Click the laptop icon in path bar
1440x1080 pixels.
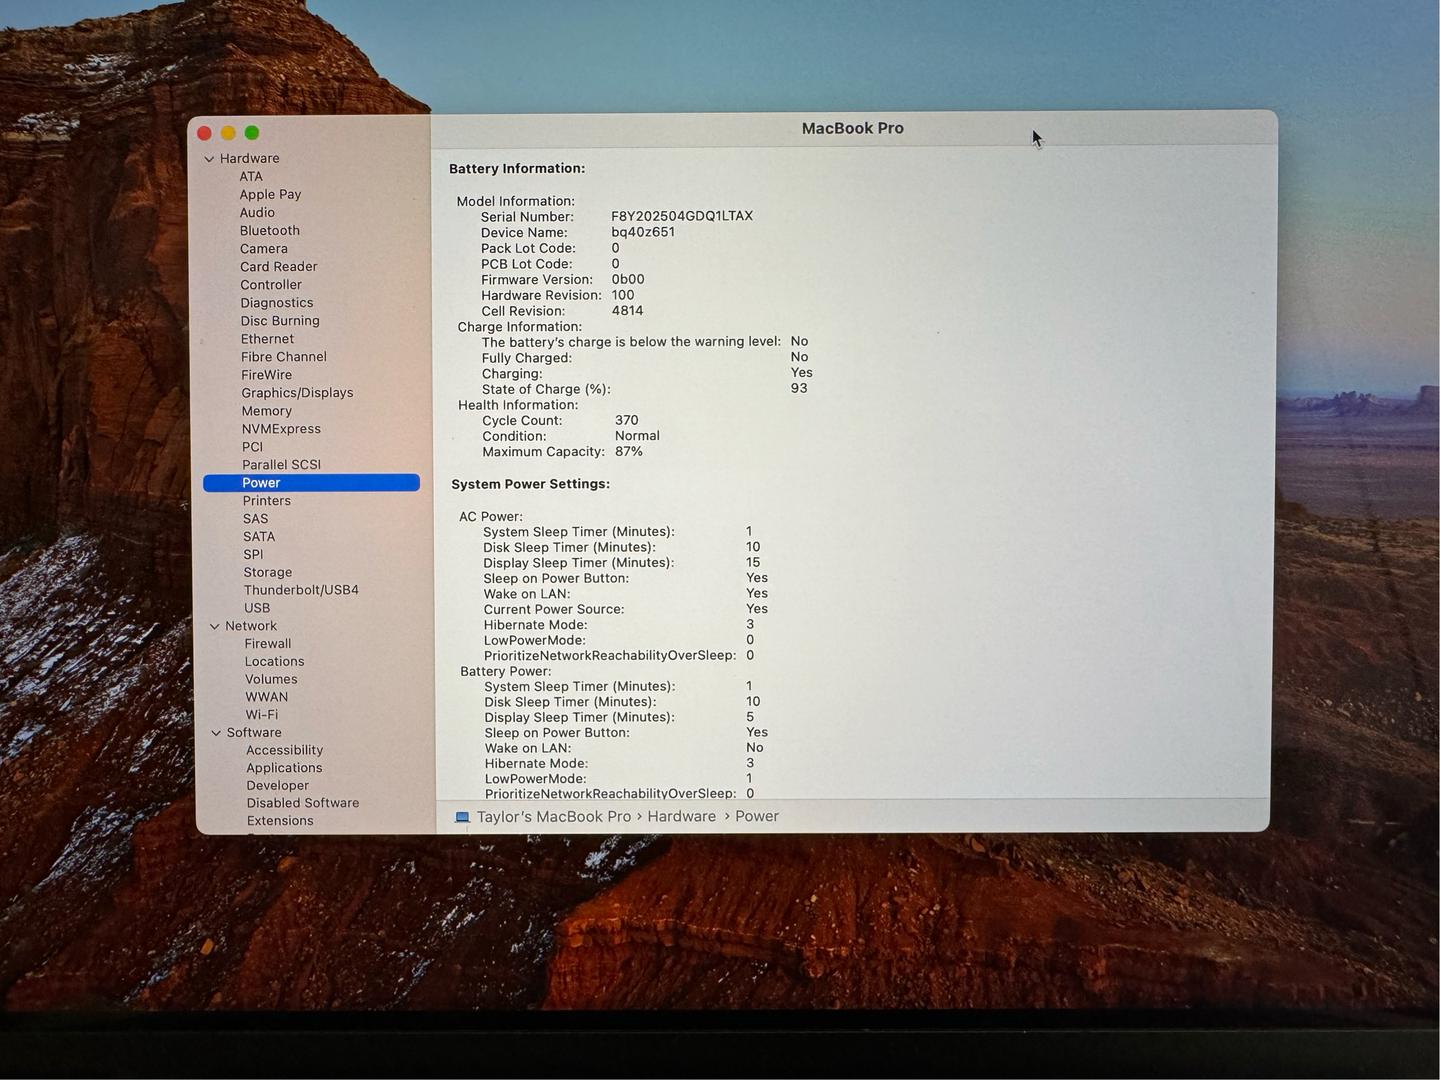pos(462,817)
